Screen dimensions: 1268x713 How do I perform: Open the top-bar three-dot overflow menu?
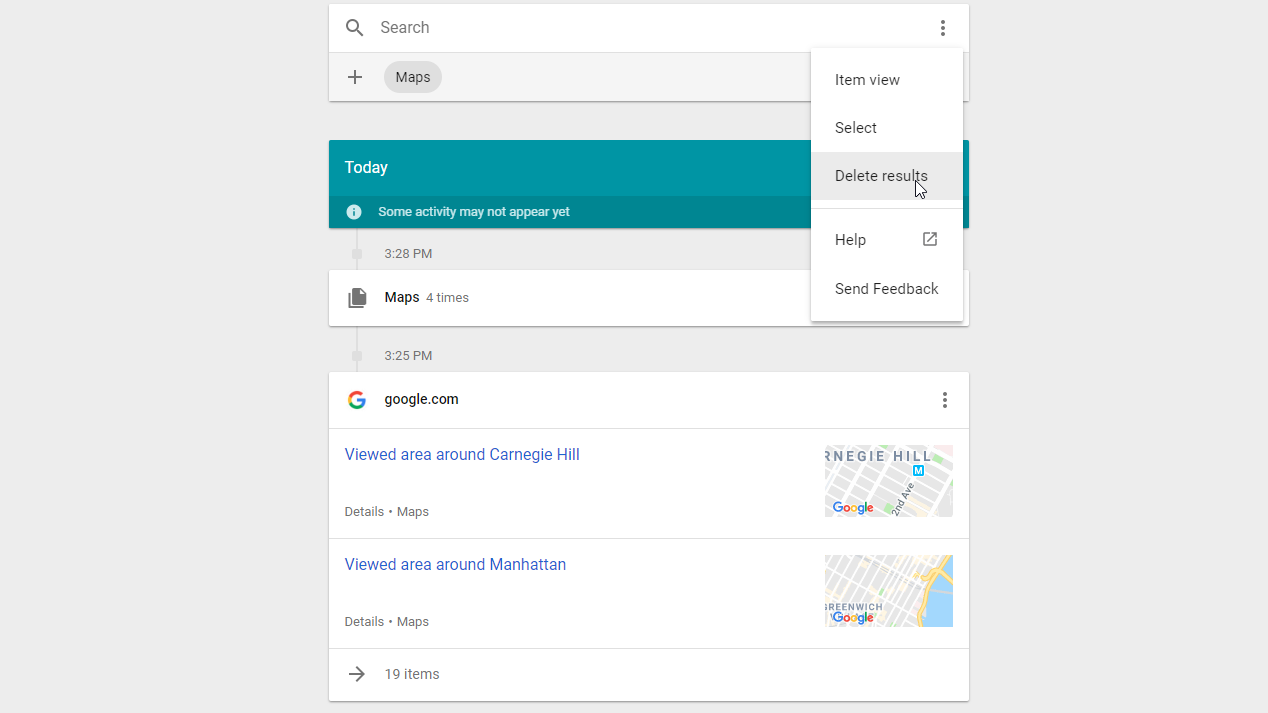click(942, 27)
